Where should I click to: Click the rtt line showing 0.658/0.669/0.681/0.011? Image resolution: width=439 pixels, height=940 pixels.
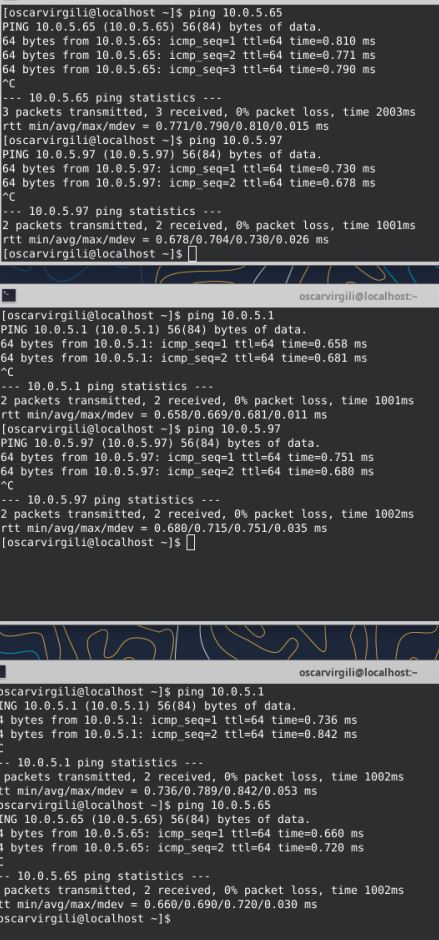164,415
